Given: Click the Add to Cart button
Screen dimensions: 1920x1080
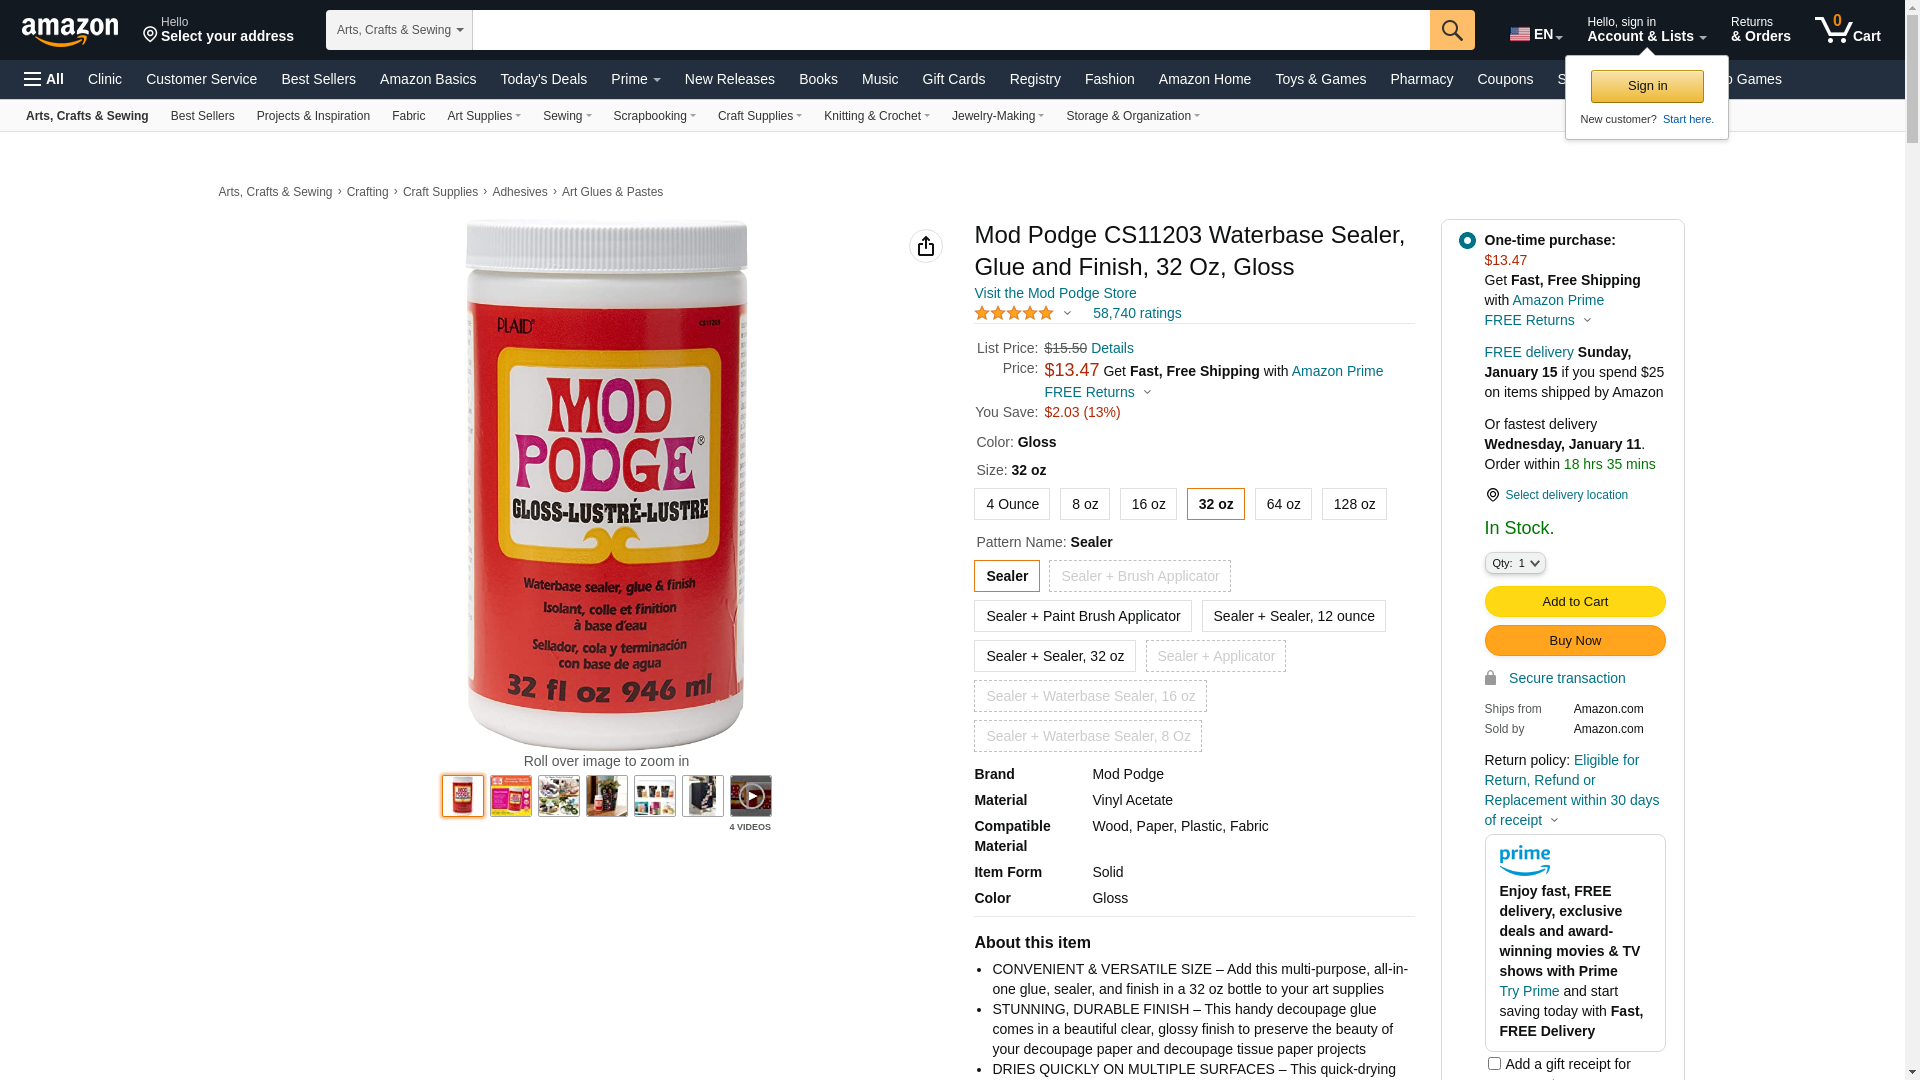Looking at the screenshot, I should 1575,601.
